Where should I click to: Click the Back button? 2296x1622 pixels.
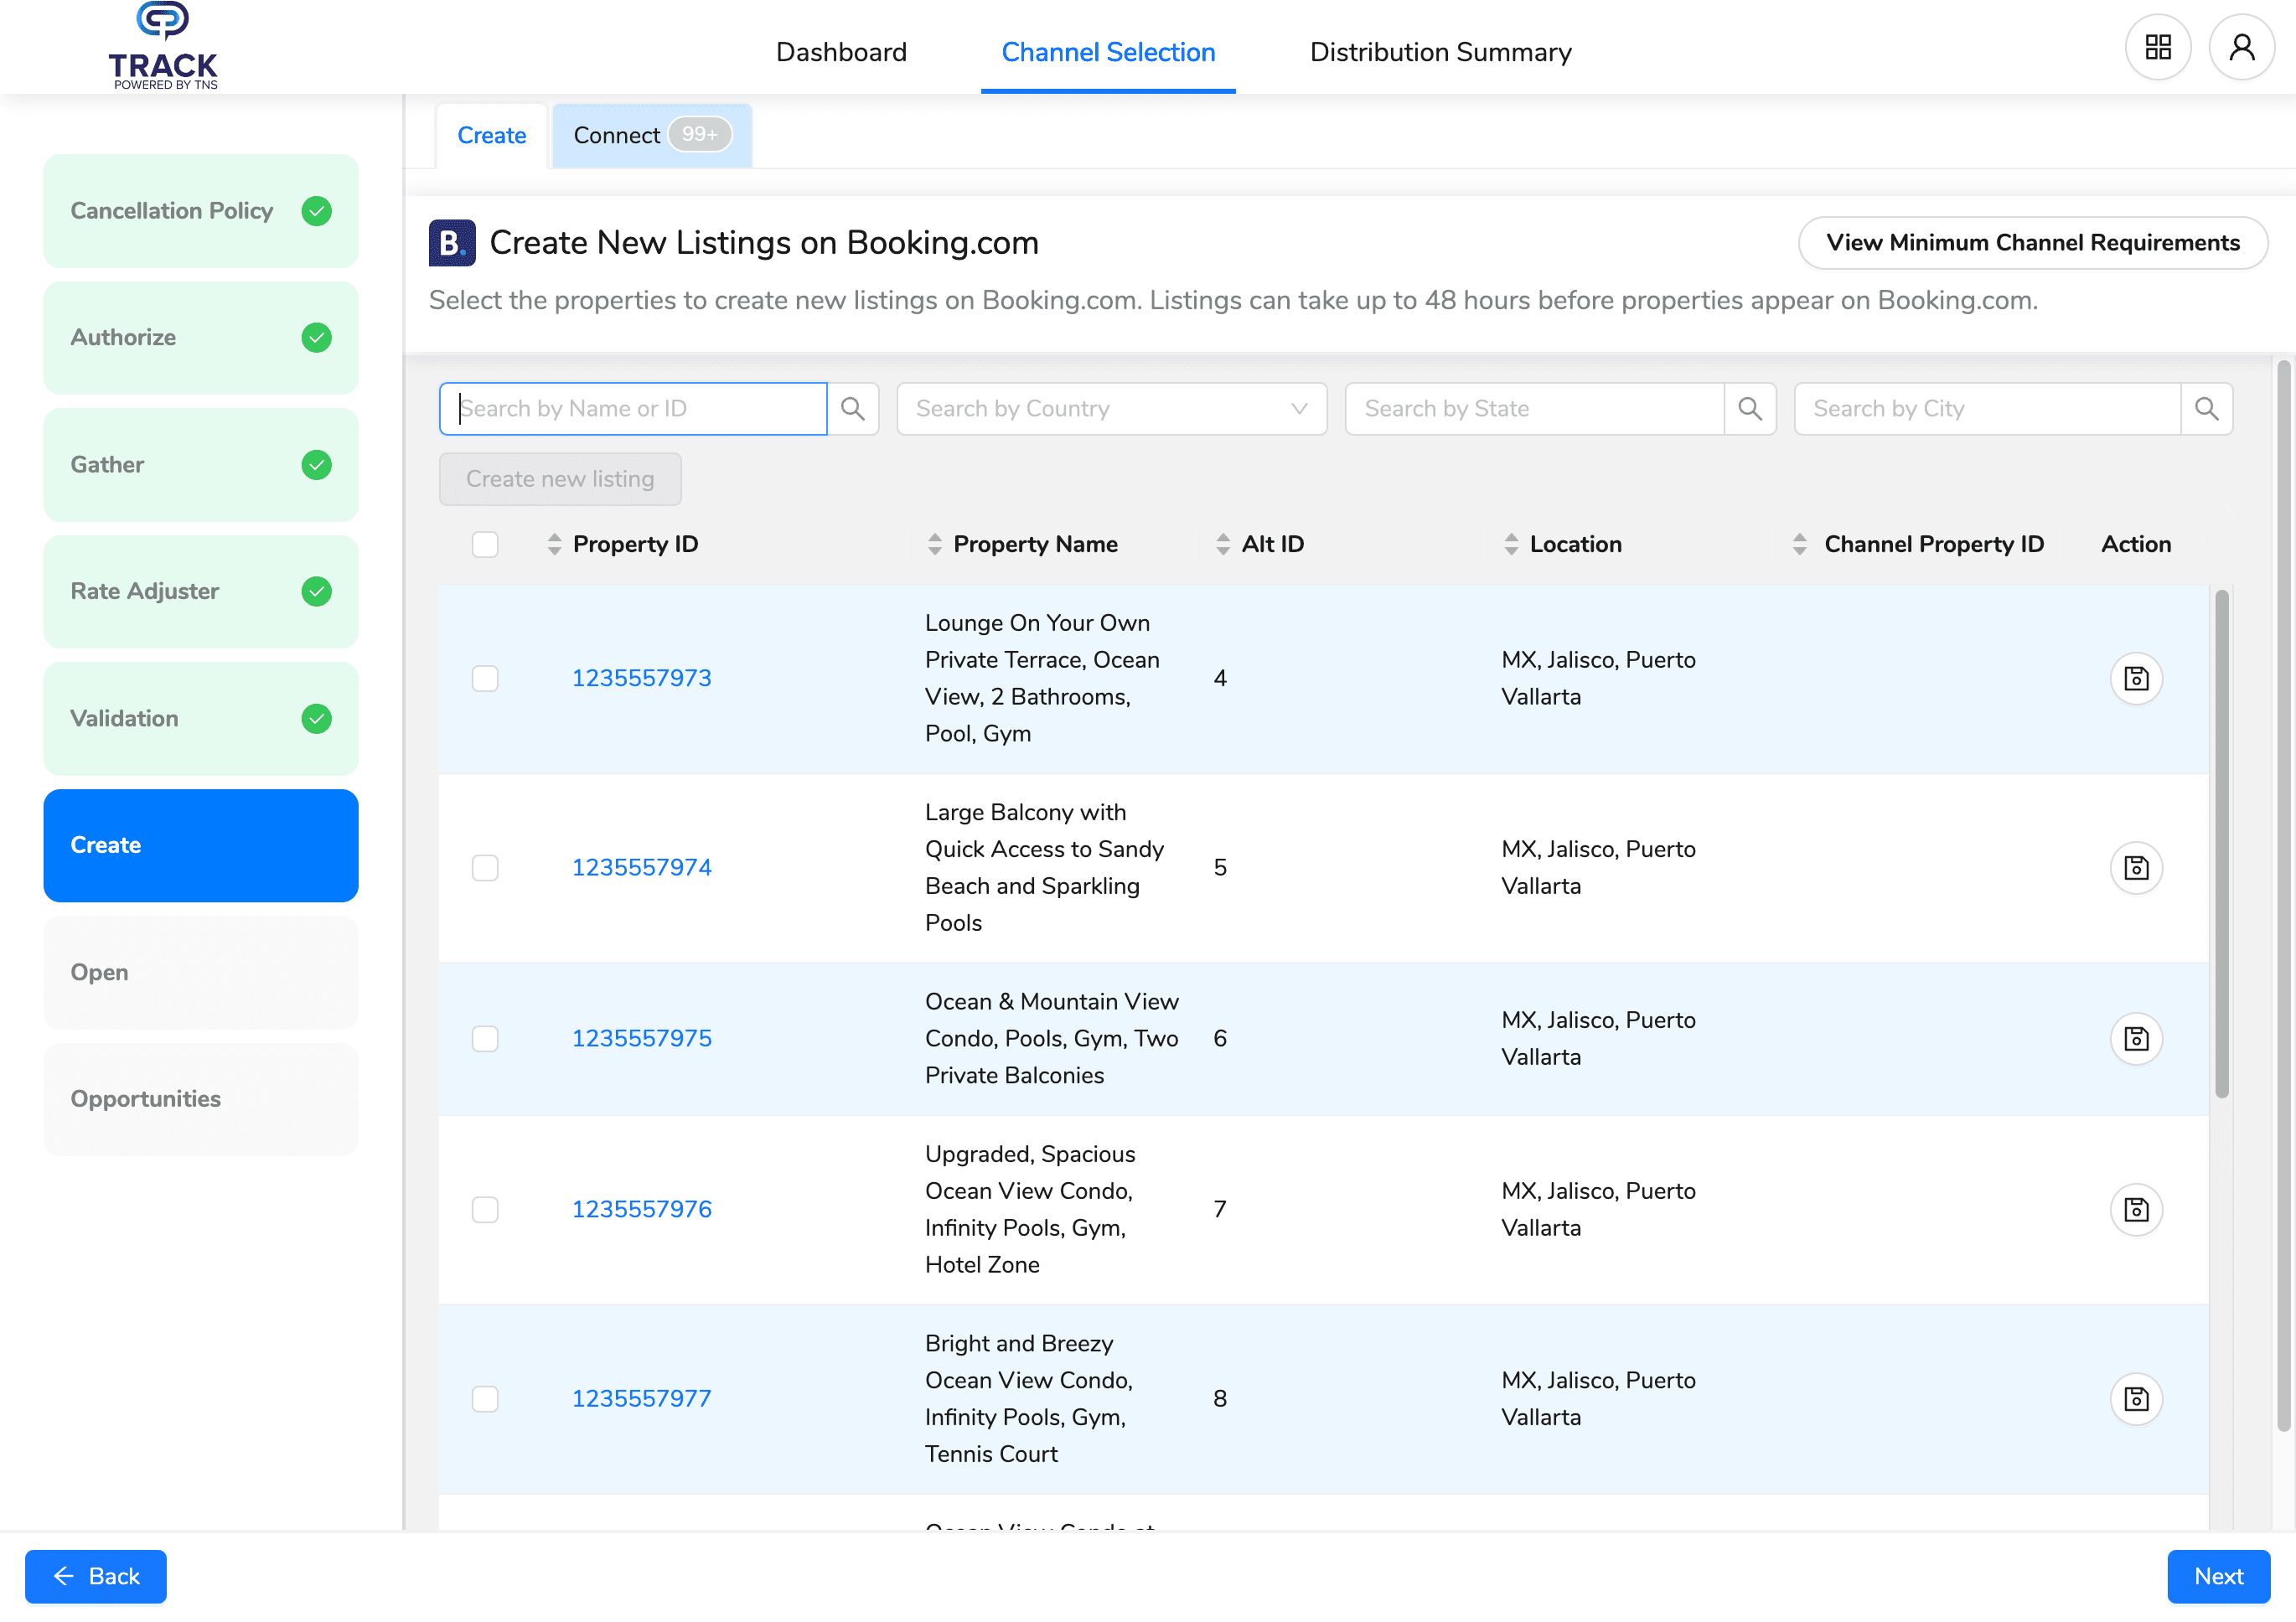[96, 1577]
